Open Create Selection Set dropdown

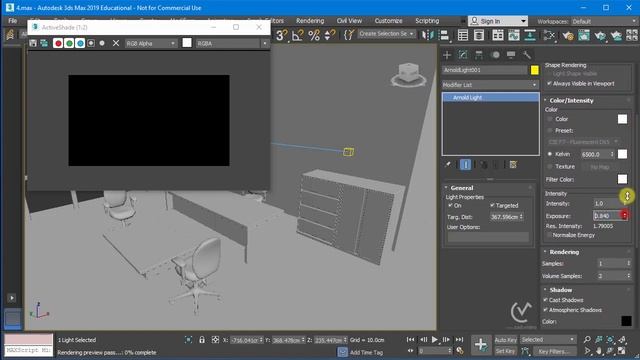[x=386, y=34]
